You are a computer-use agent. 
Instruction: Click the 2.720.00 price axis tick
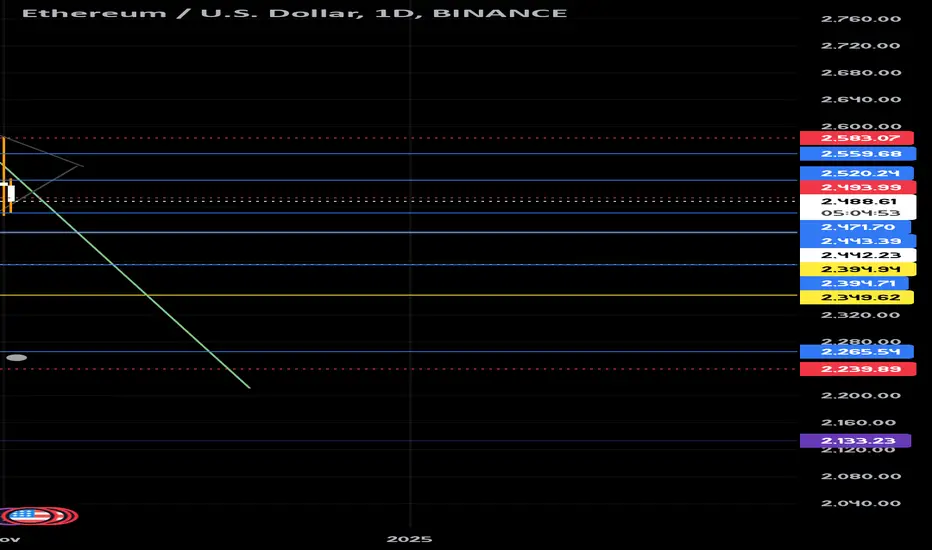(861, 46)
